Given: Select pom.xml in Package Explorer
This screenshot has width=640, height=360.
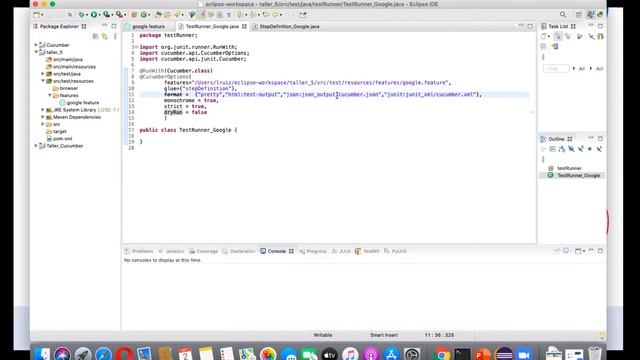Looking at the screenshot, I should [59, 138].
